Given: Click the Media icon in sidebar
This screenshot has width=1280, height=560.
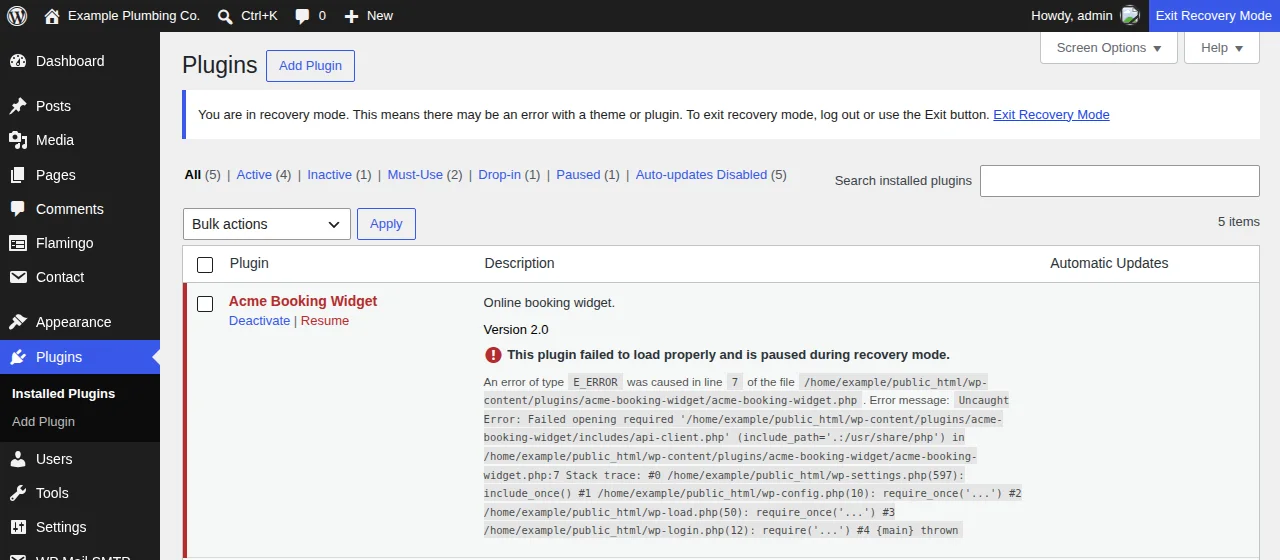Looking at the screenshot, I should click(18, 140).
